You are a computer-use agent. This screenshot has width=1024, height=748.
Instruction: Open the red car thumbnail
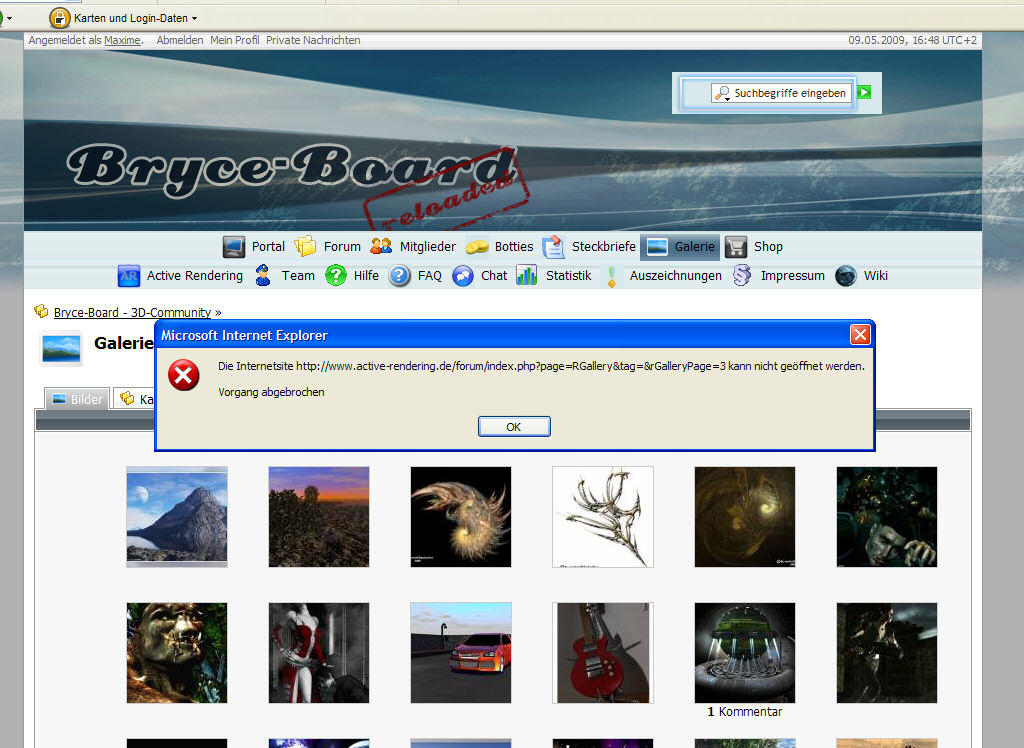[461, 653]
